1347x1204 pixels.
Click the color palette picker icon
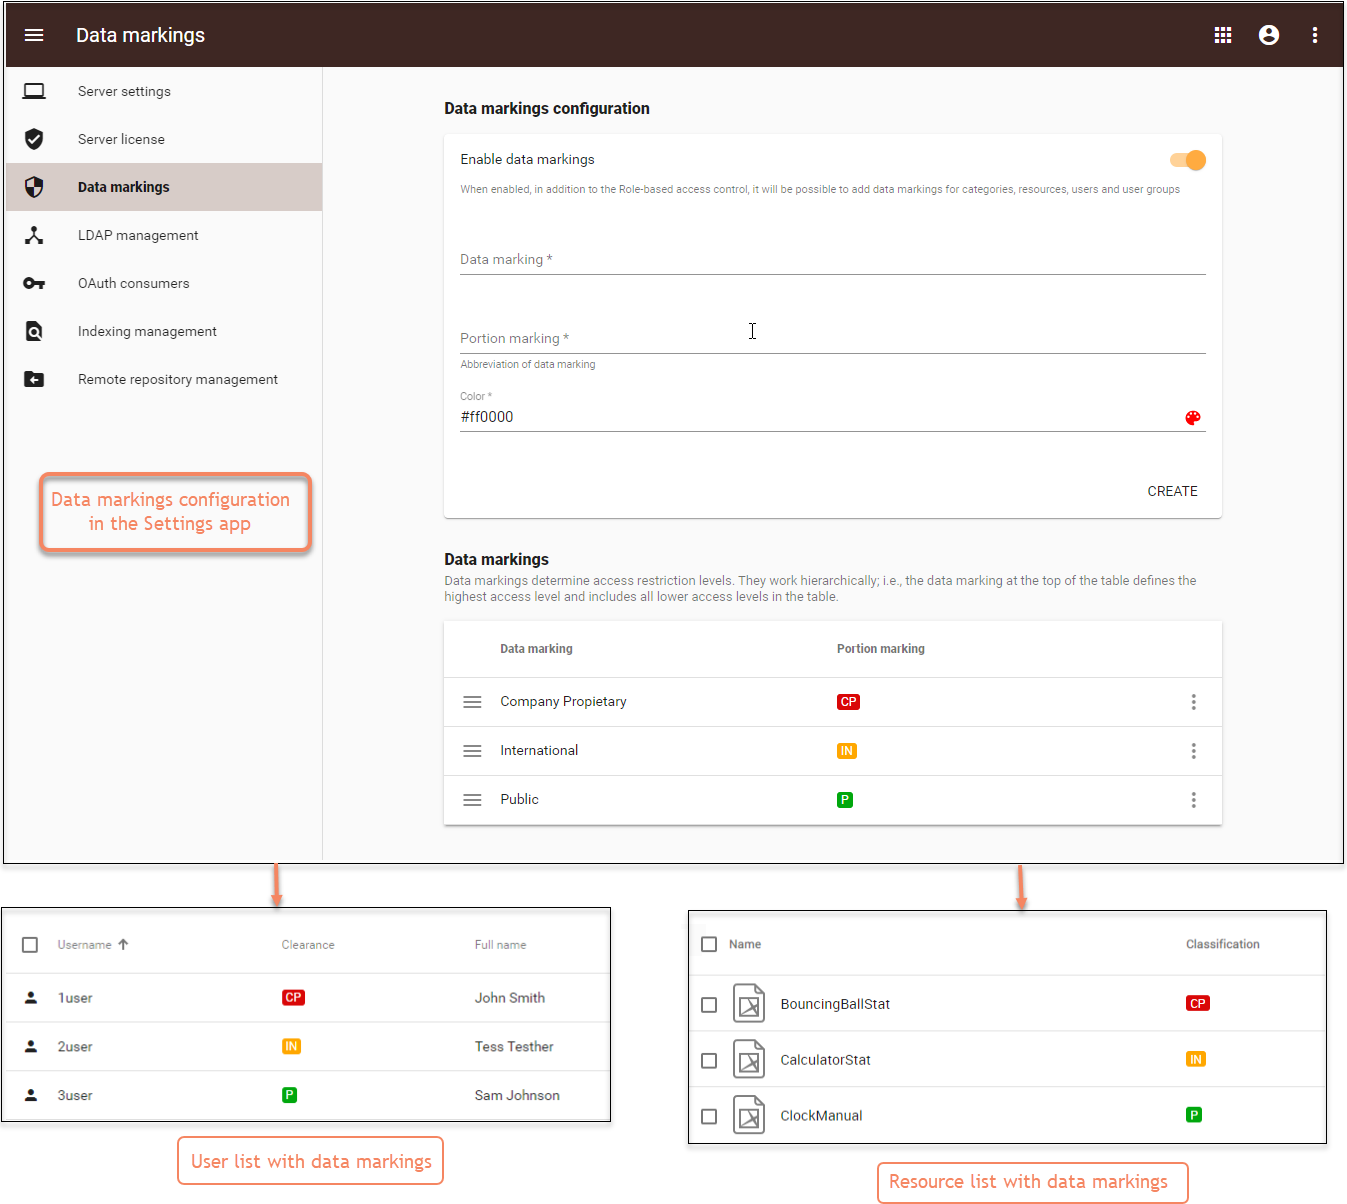(1192, 418)
